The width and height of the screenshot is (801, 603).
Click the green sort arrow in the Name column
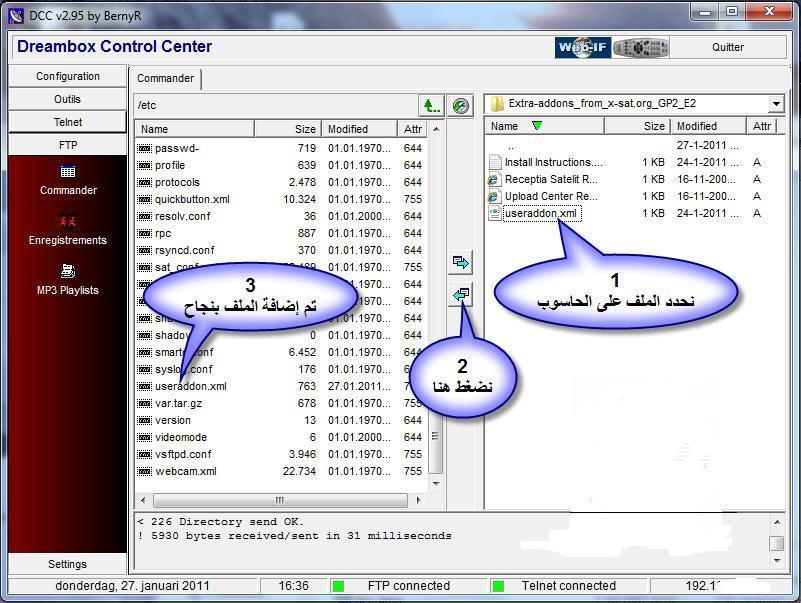[536, 125]
